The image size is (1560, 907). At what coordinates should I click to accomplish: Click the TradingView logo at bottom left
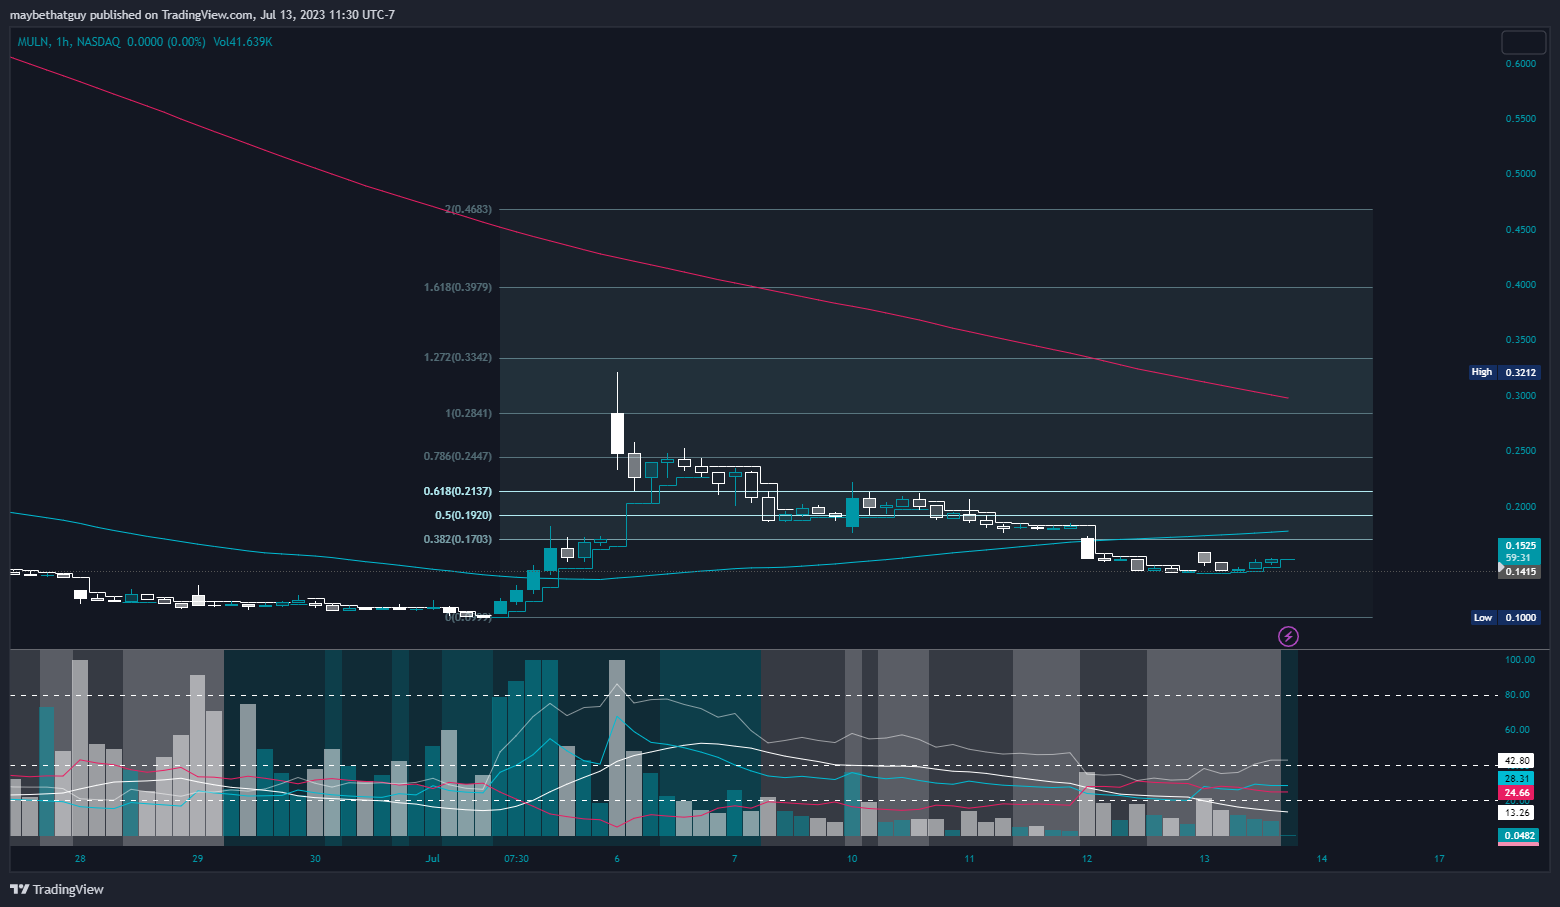pyautogui.click(x=57, y=889)
